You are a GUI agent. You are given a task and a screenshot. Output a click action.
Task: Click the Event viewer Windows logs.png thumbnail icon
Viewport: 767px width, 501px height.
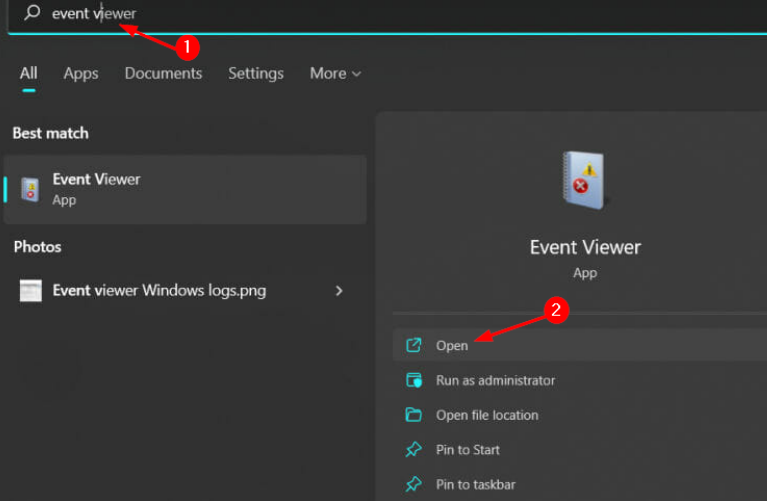pos(31,291)
